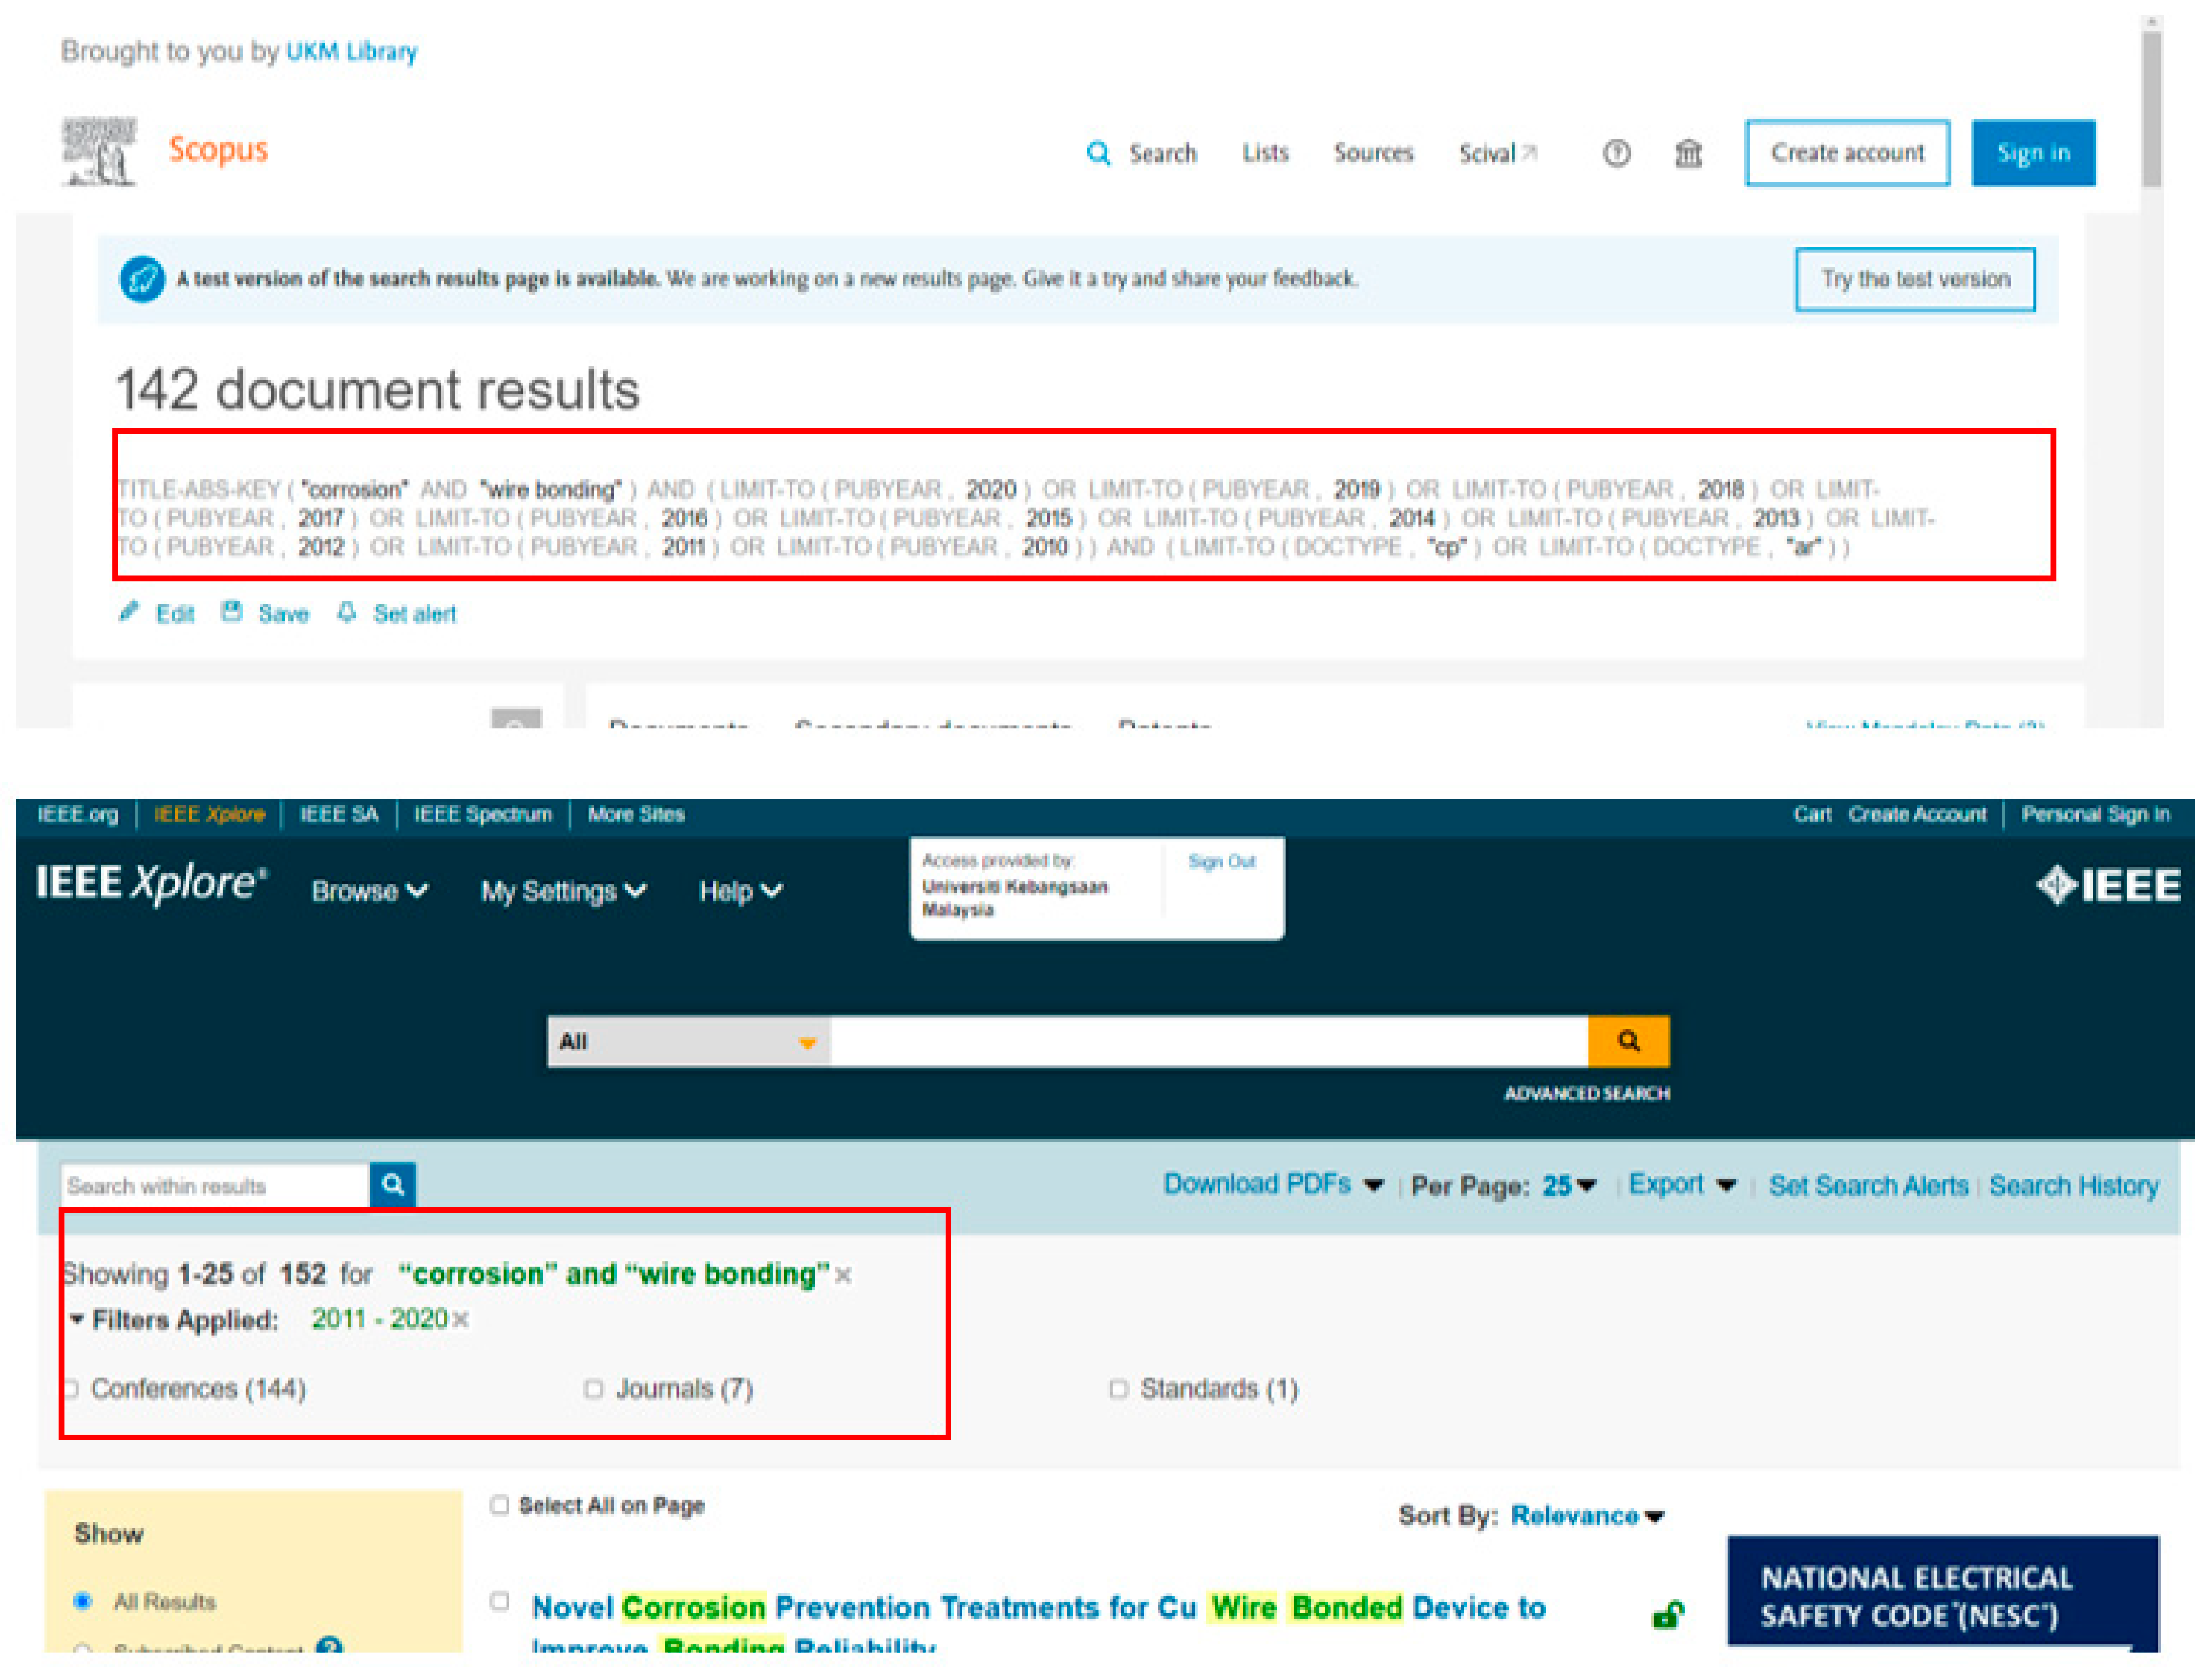Open the All search-field dropdown
Screen dimensions: 2212x1668
[x=688, y=1042]
